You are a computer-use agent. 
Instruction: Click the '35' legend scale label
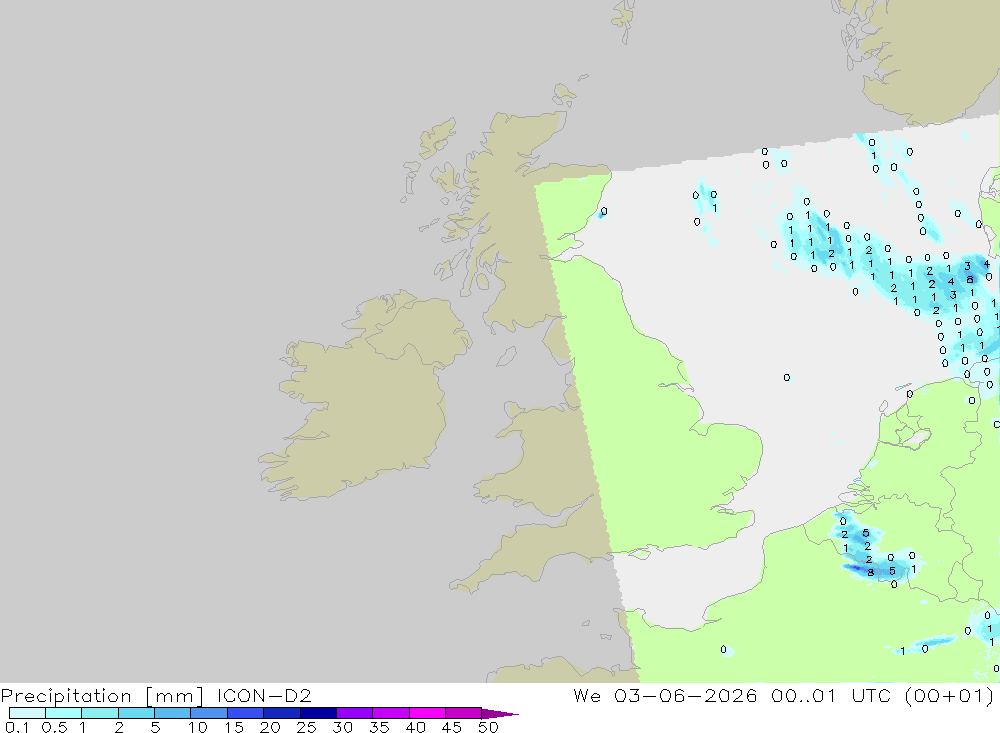click(x=379, y=727)
